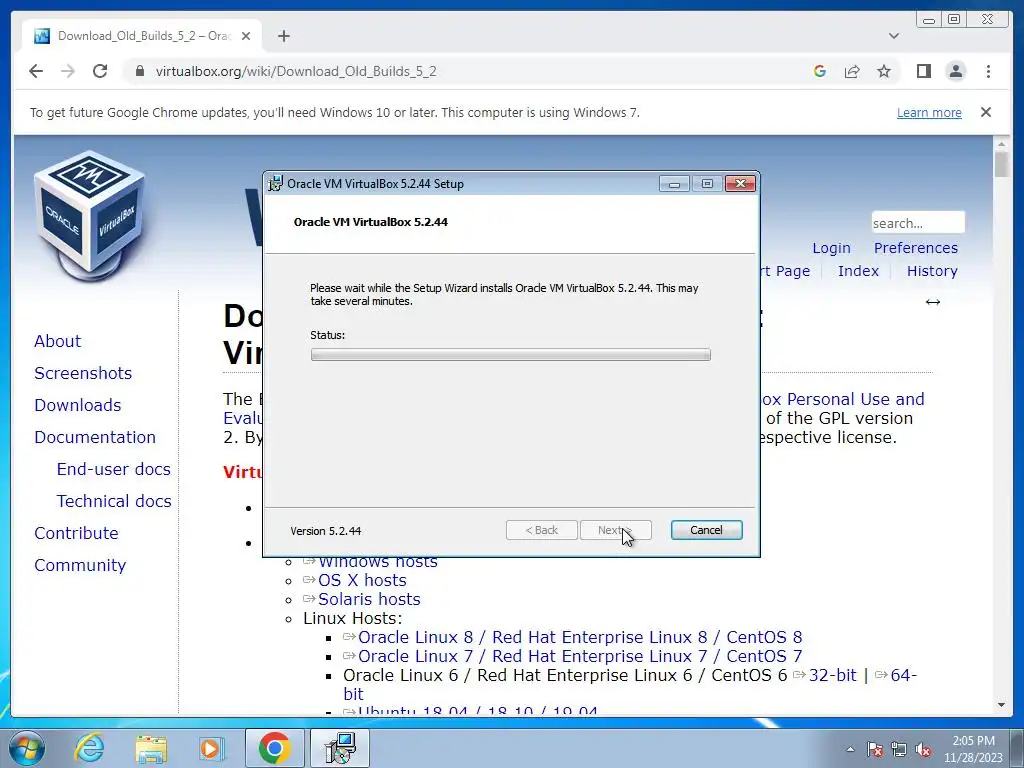This screenshot has width=1024, height=768.
Task: Switch to VirtualBox installer taskbar icon
Action: tap(340, 748)
